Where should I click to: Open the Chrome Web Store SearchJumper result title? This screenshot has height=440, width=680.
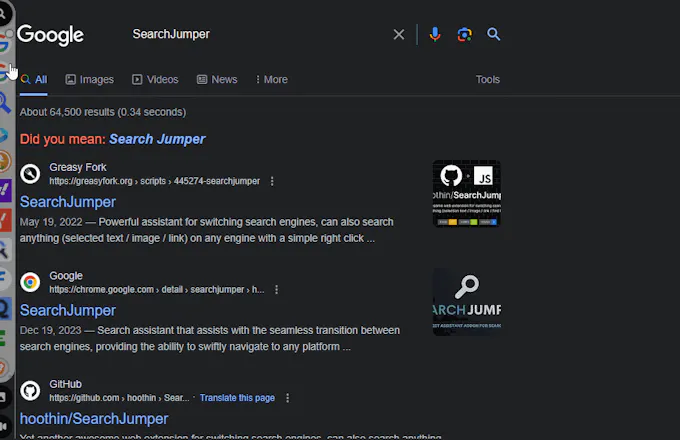(x=68, y=310)
